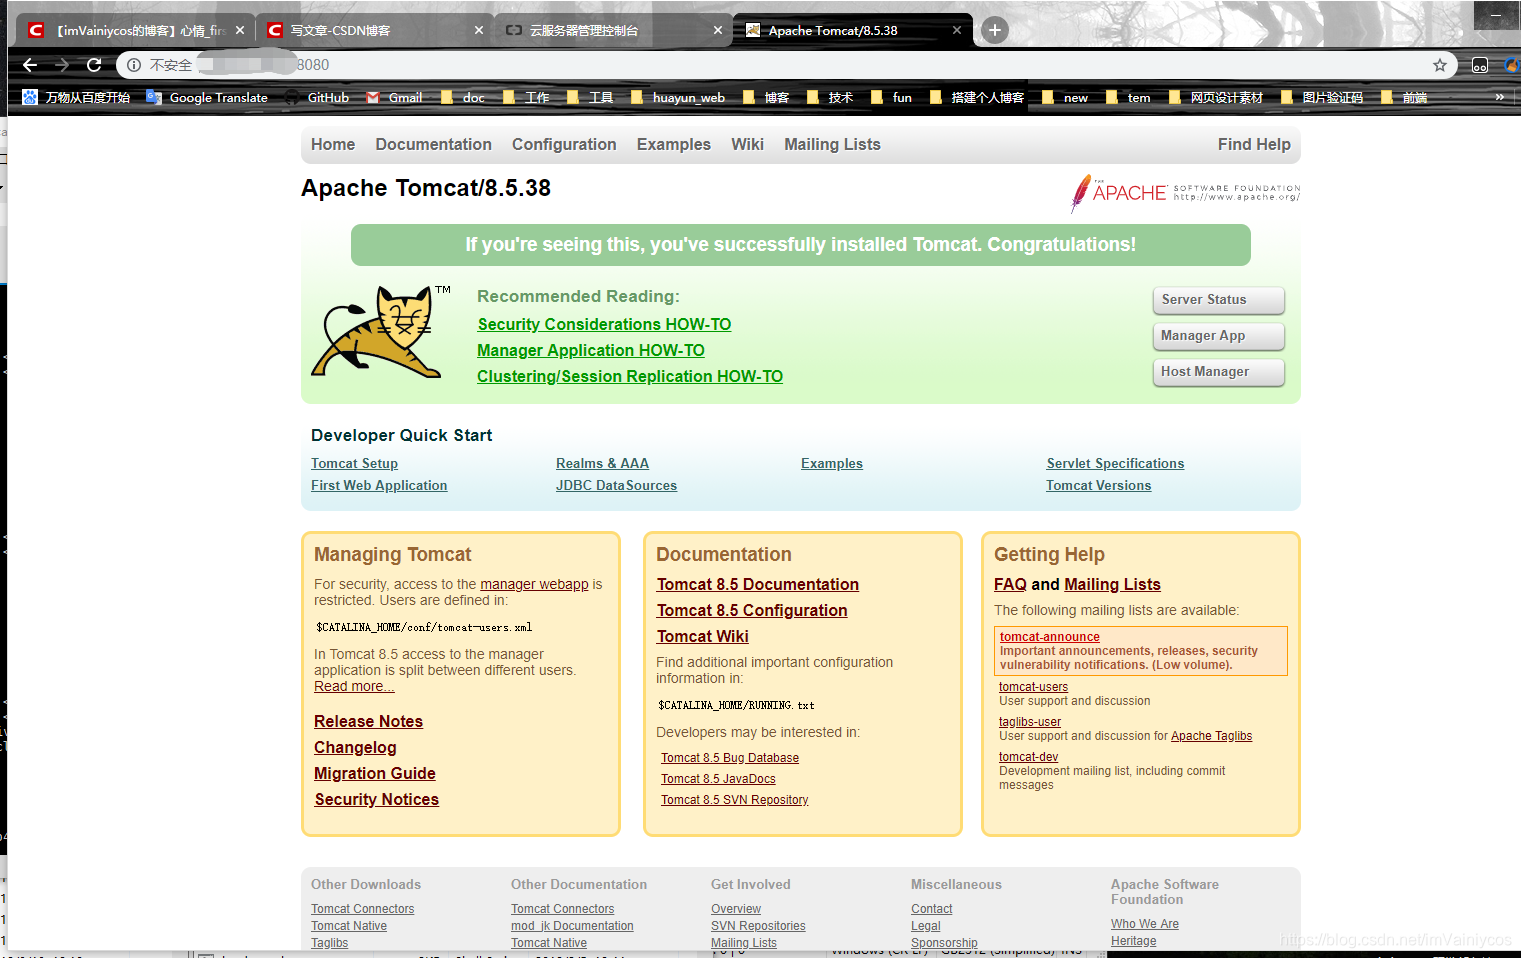Screen dimensions: 1521x958
Task: Click the browser forward arrow
Action: [x=62, y=65]
